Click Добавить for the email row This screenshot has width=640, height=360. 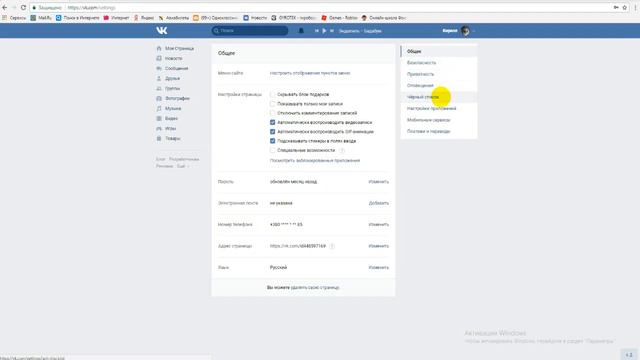(378, 203)
